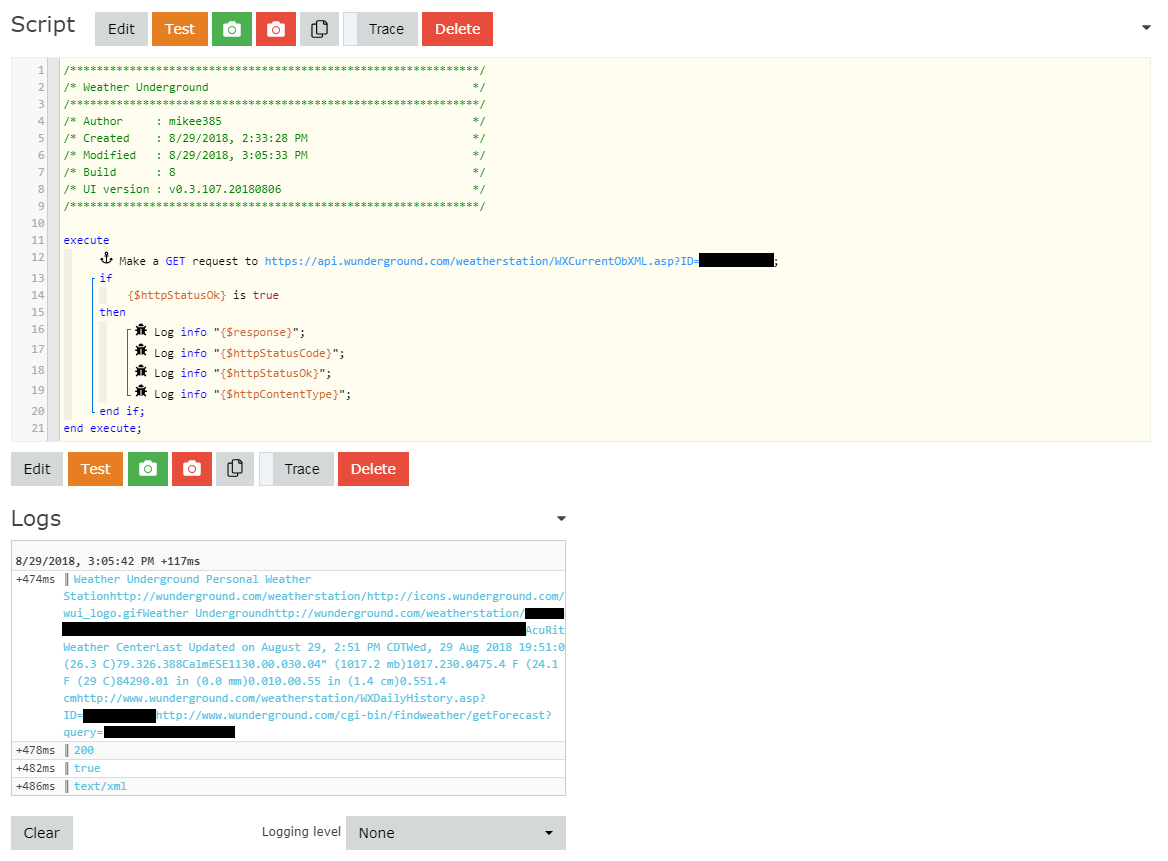Click the 'then' keyword on line 15
Screen dimensions: 1168x861
[x=112, y=313]
